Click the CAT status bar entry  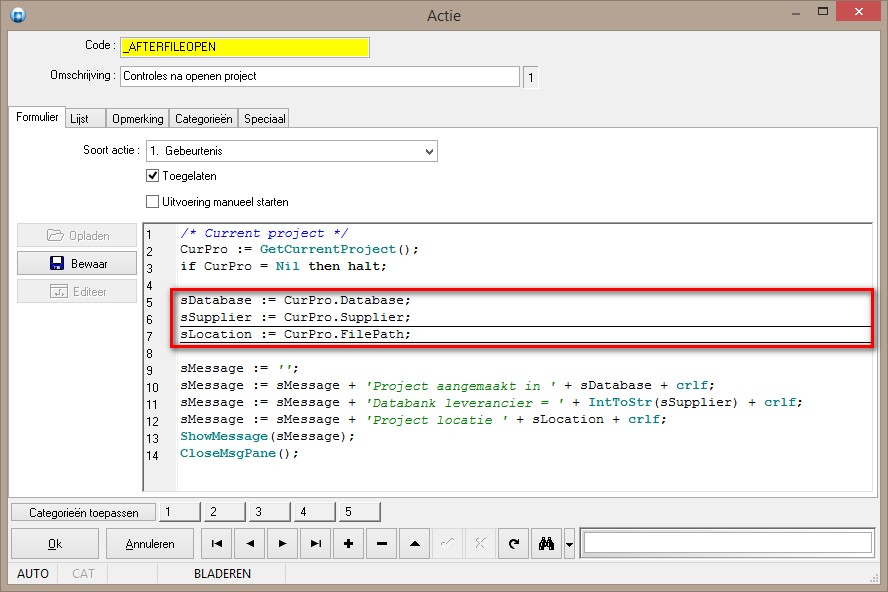coord(83,574)
